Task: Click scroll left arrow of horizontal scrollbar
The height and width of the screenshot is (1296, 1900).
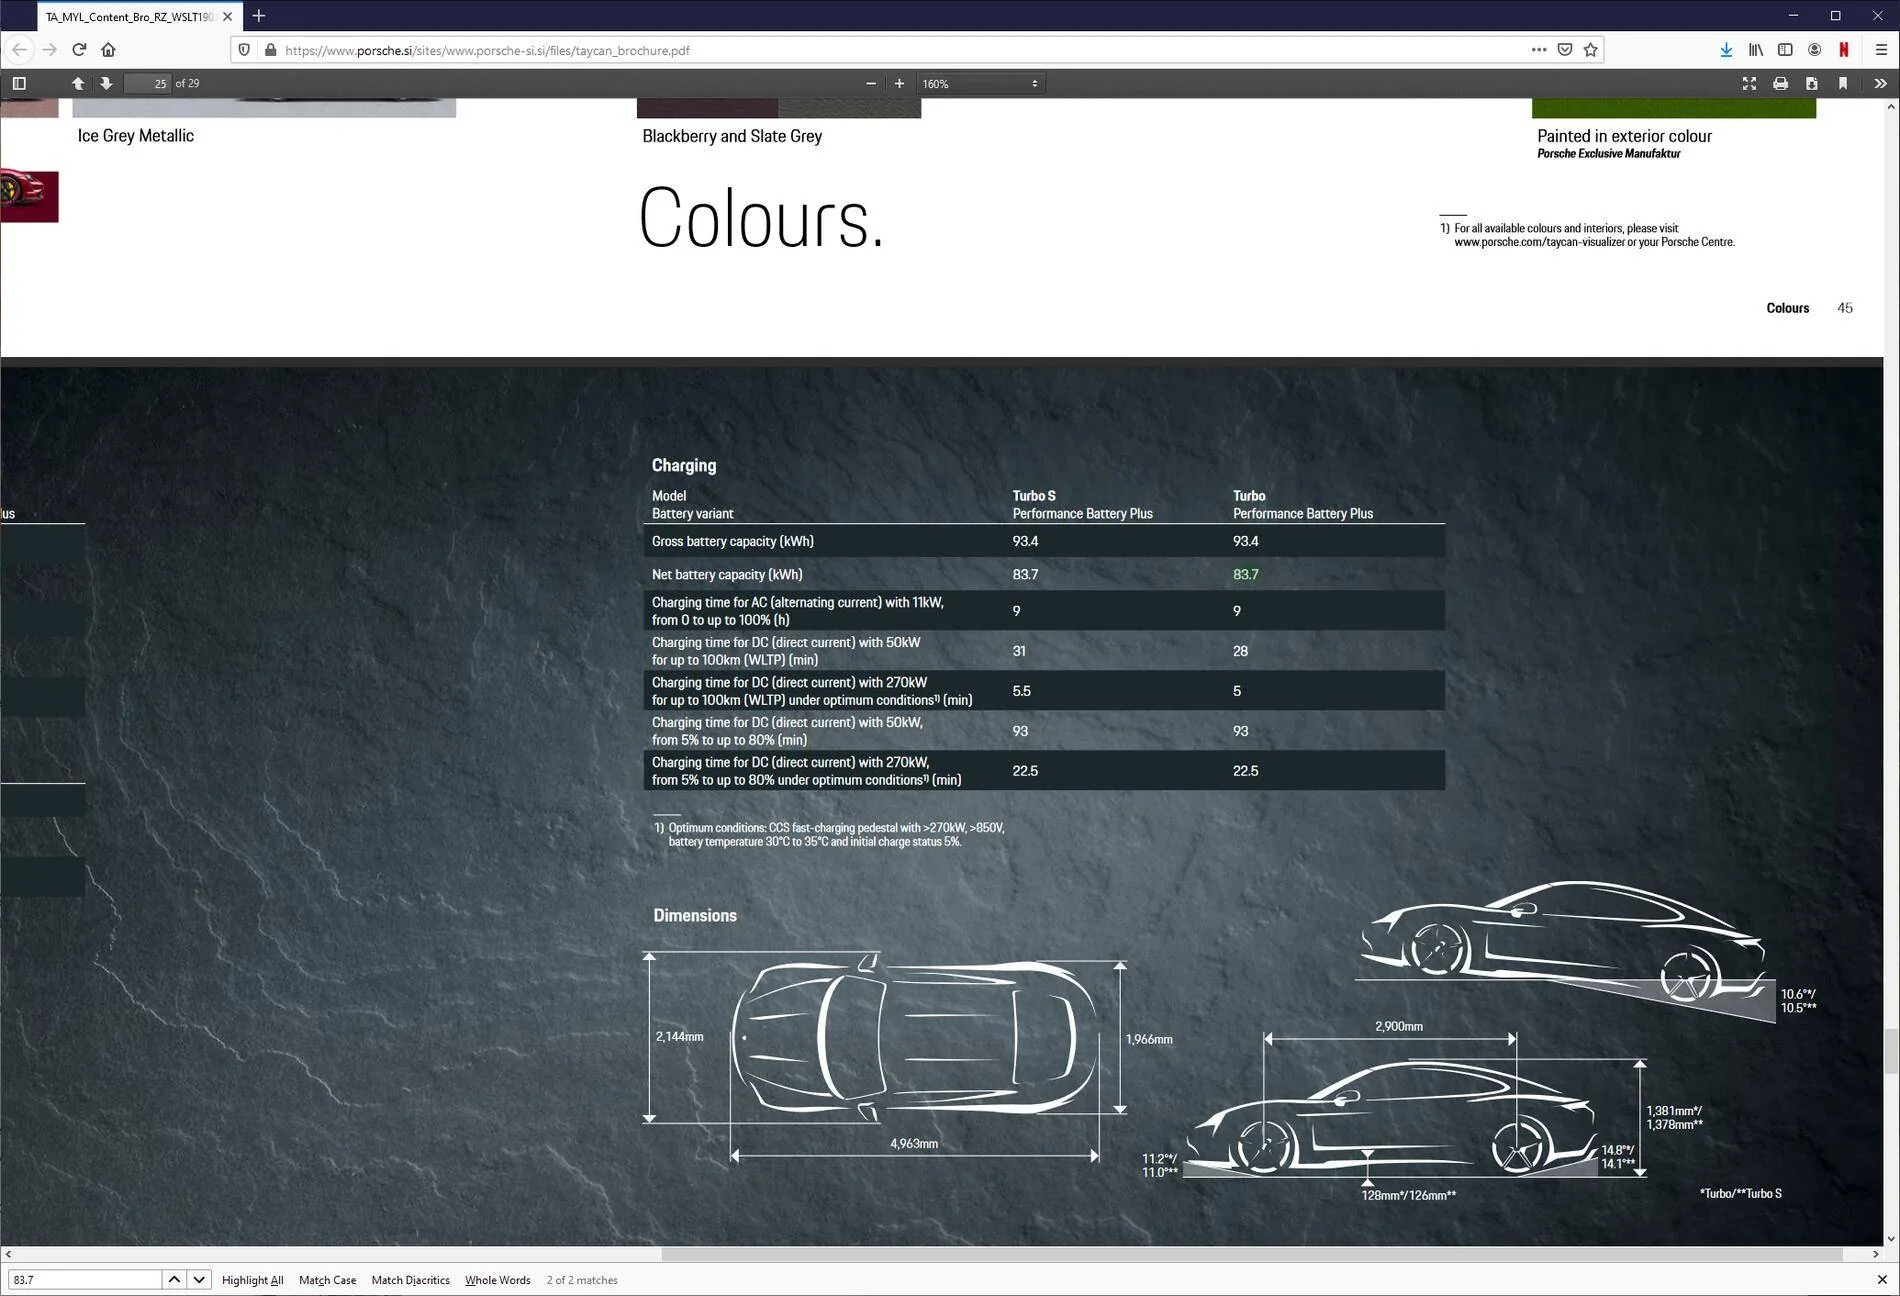Action: pos(8,1254)
